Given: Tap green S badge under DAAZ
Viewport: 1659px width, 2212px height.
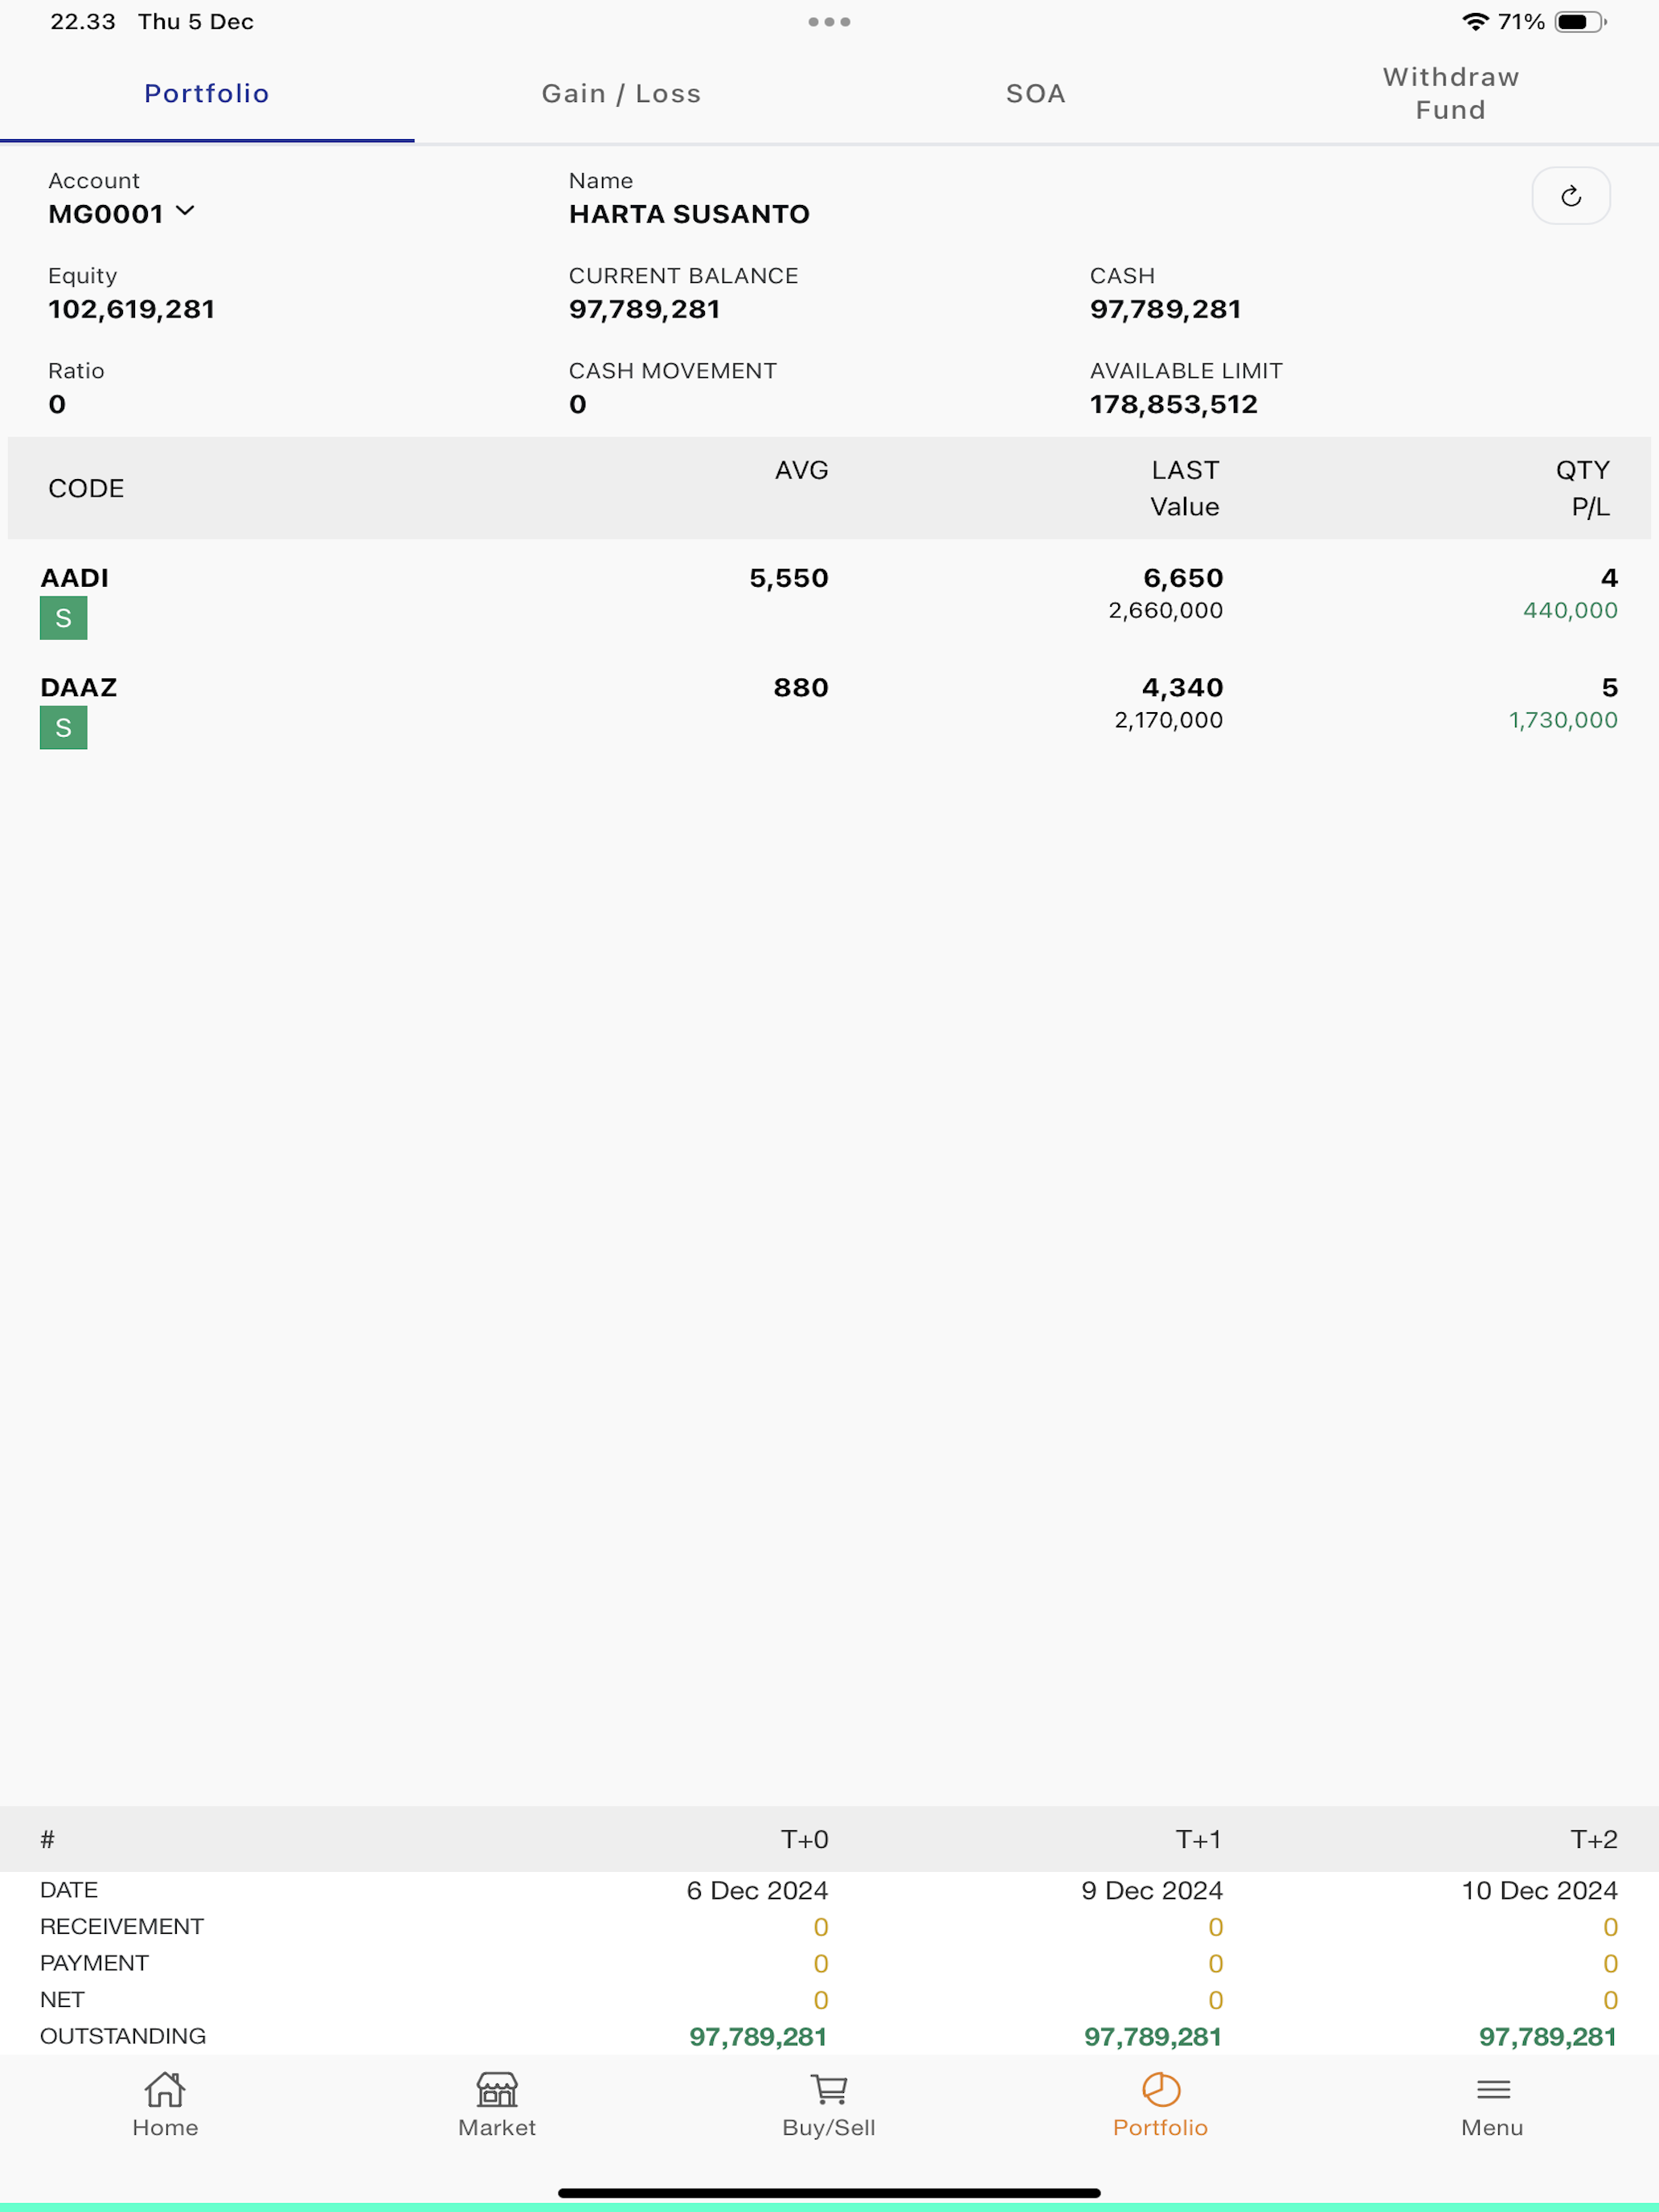Looking at the screenshot, I should tap(63, 728).
